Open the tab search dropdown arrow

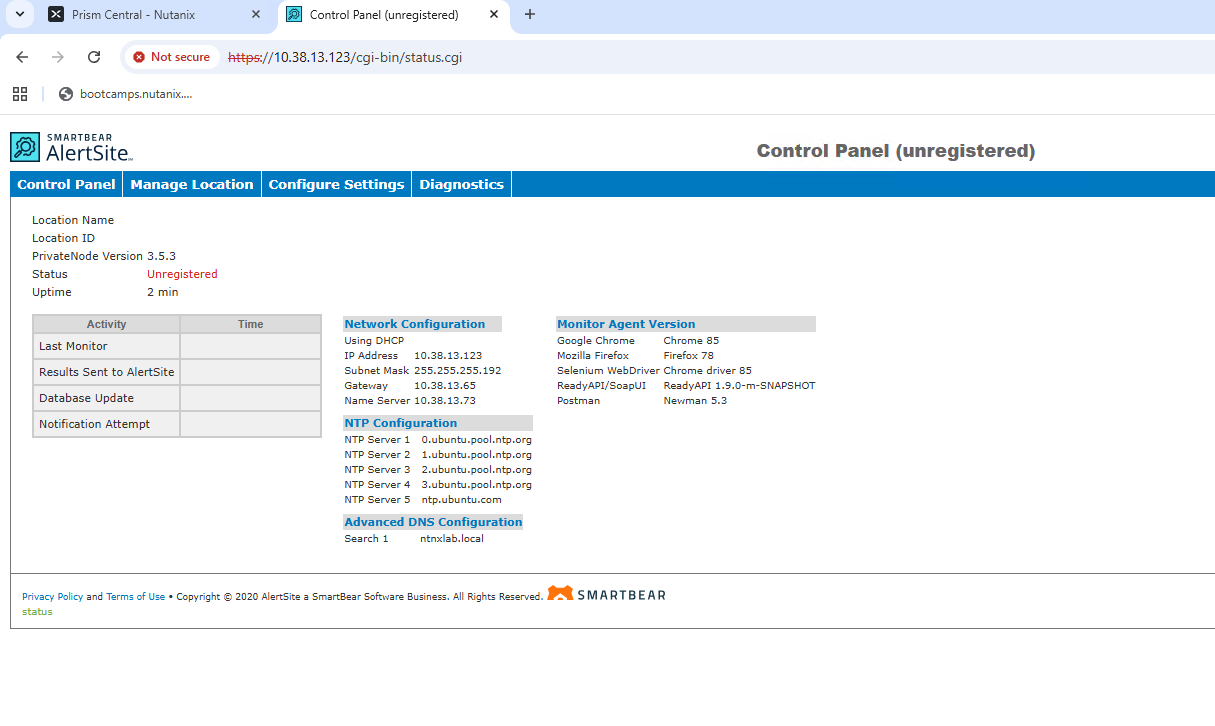[19, 14]
